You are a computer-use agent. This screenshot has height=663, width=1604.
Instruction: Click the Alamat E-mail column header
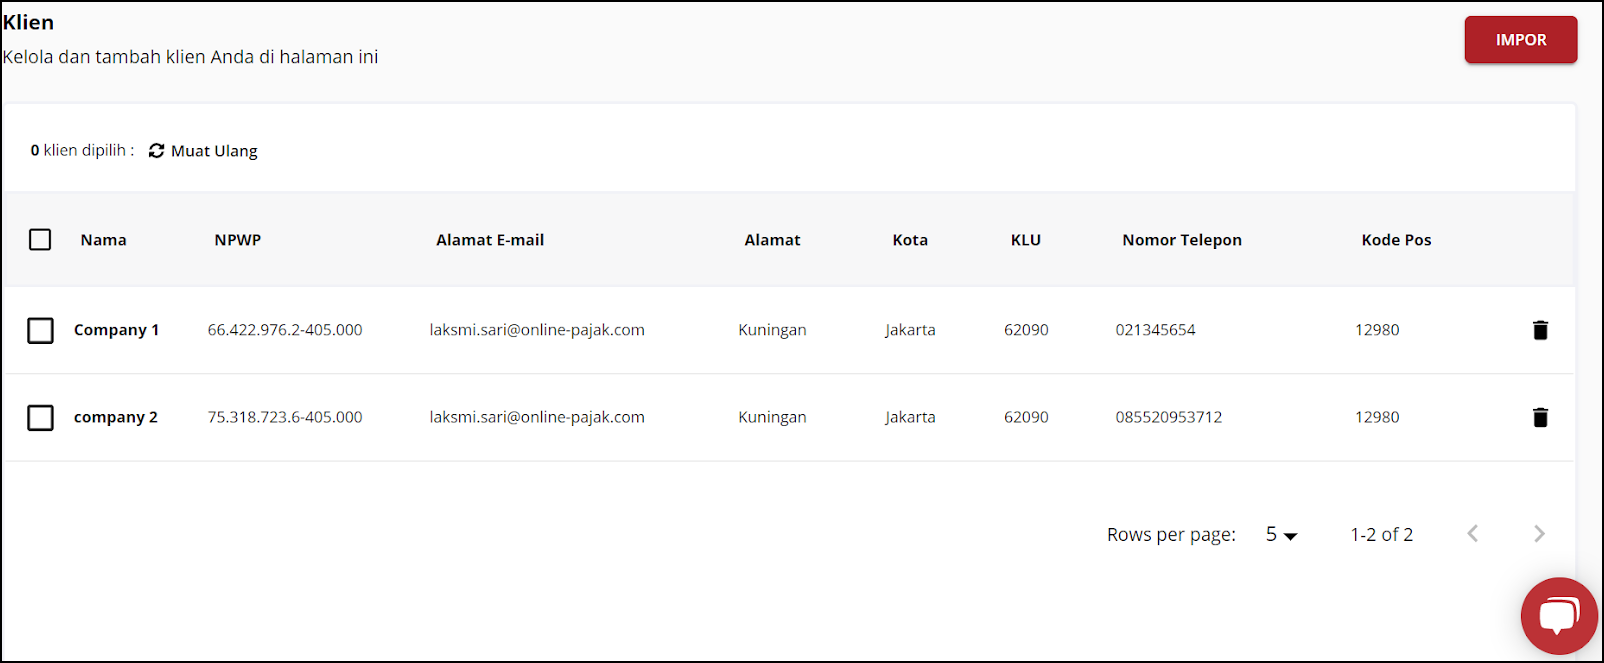[x=490, y=240]
